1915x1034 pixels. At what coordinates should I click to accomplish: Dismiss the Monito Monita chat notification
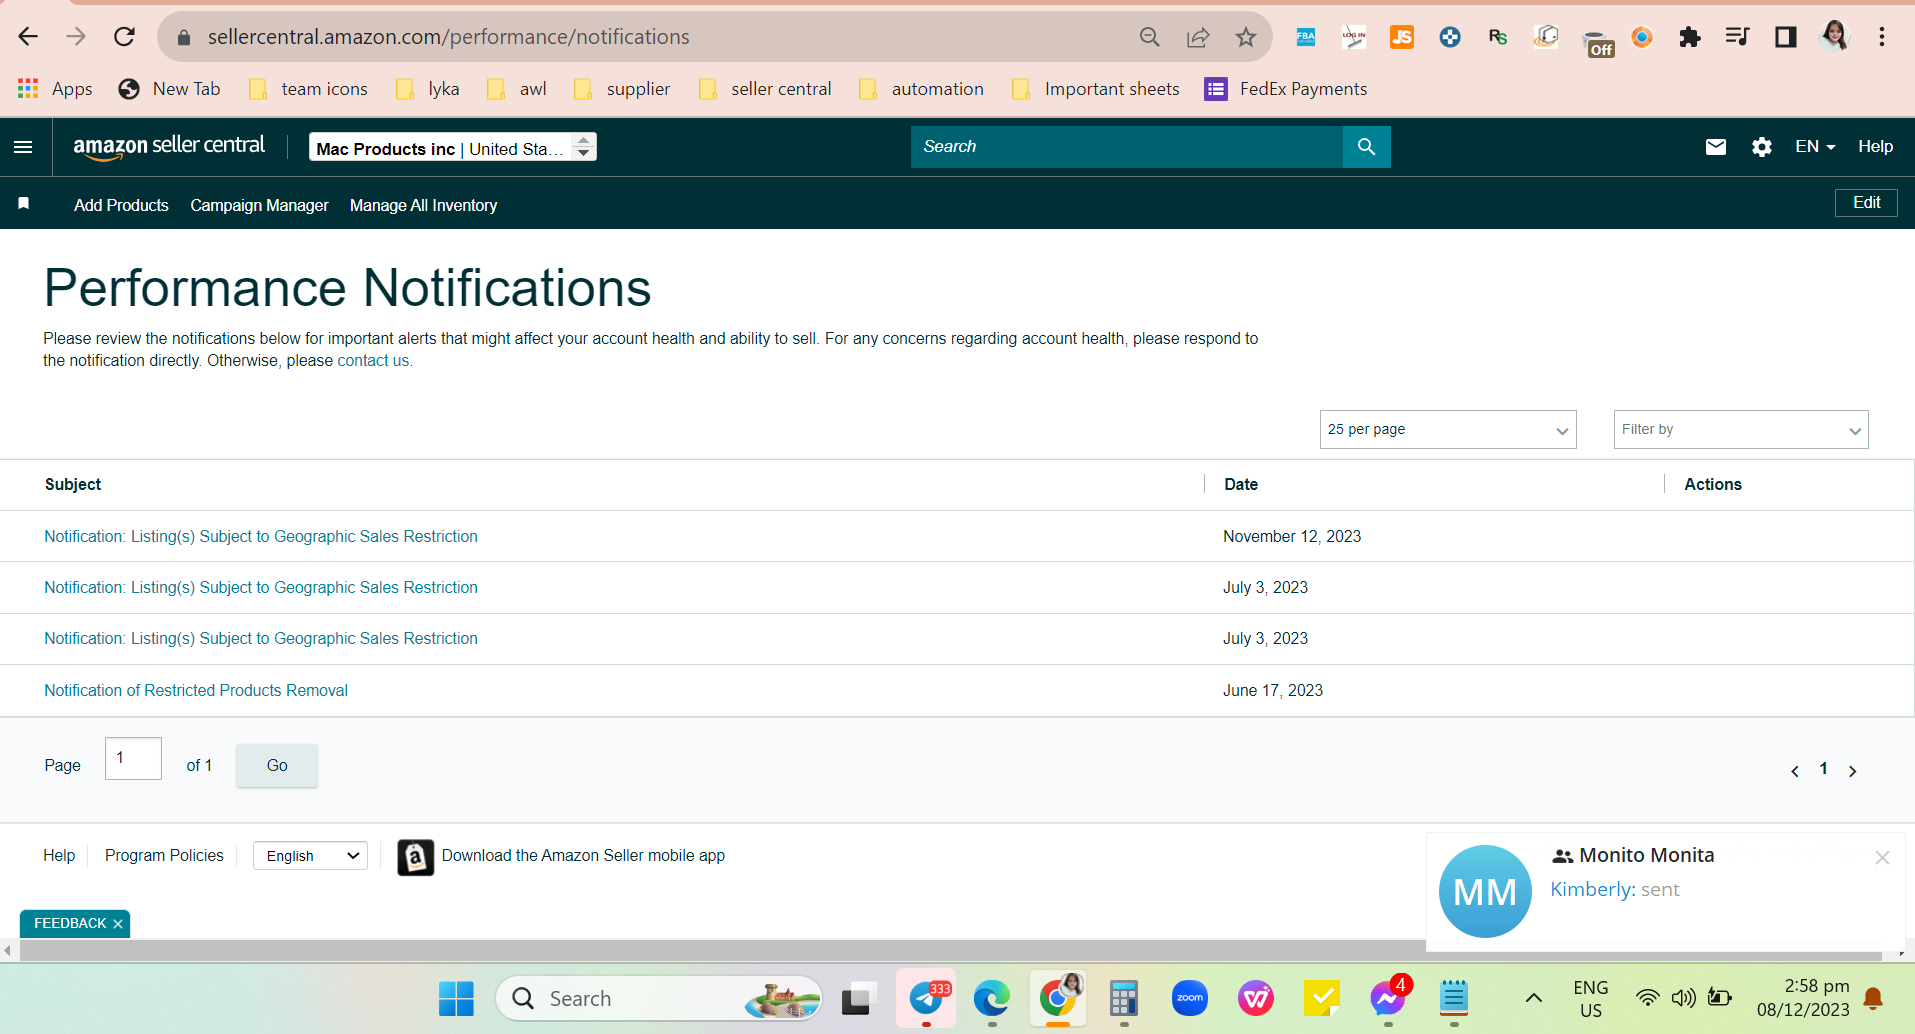tap(1882, 858)
